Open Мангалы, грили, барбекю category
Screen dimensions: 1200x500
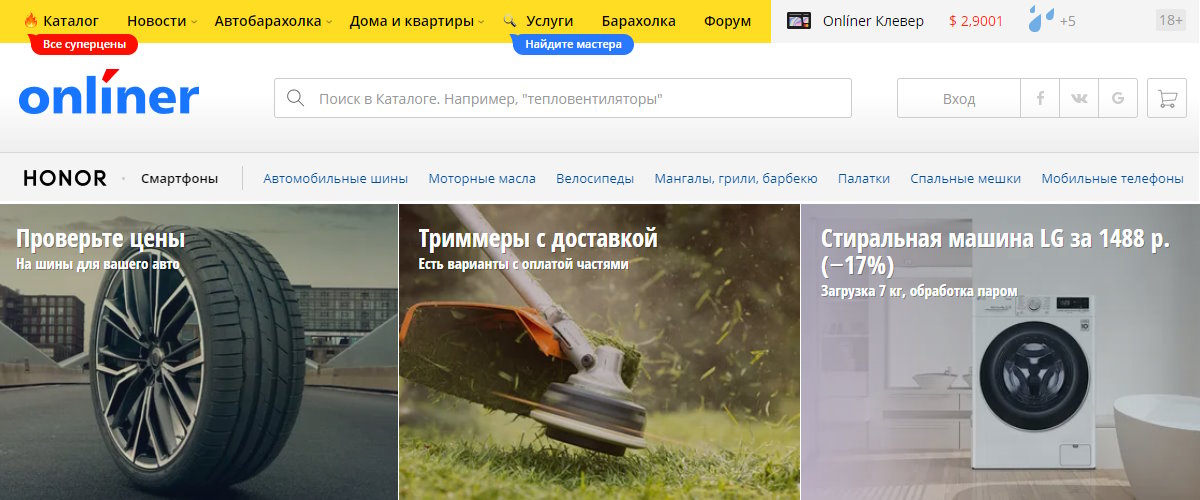point(736,179)
